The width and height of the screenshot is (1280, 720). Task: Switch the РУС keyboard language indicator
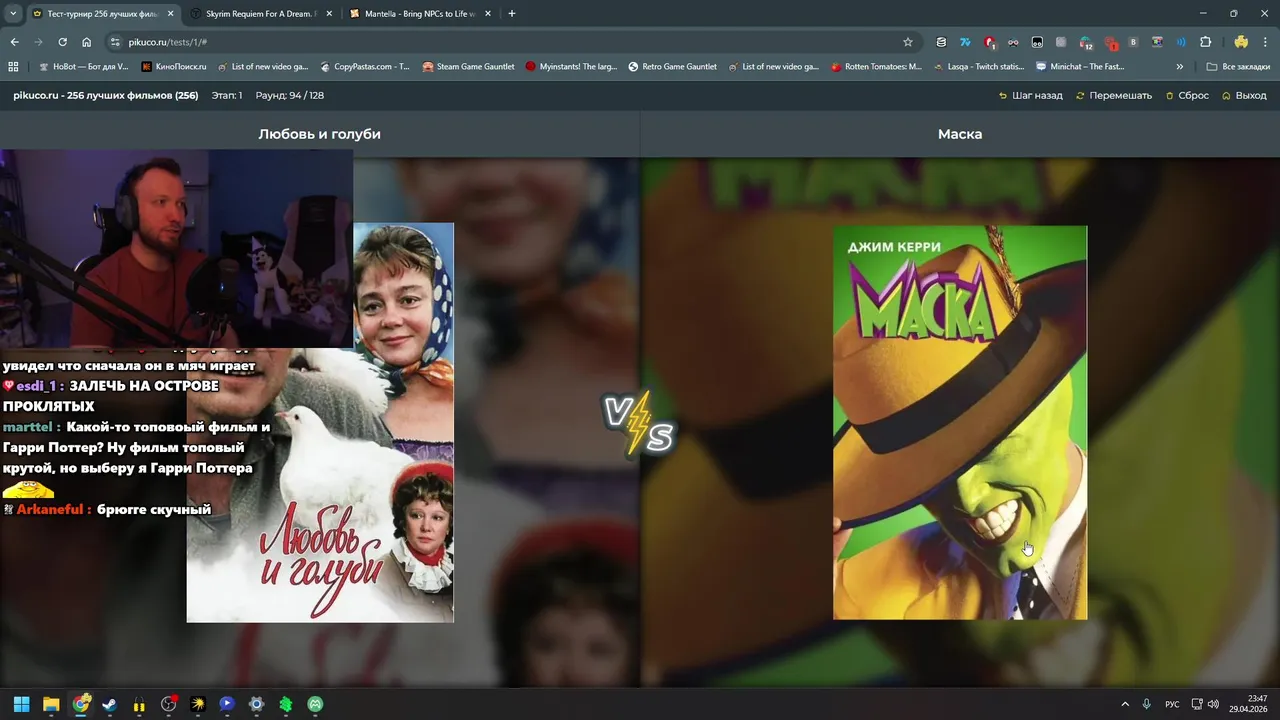click(x=1172, y=704)
